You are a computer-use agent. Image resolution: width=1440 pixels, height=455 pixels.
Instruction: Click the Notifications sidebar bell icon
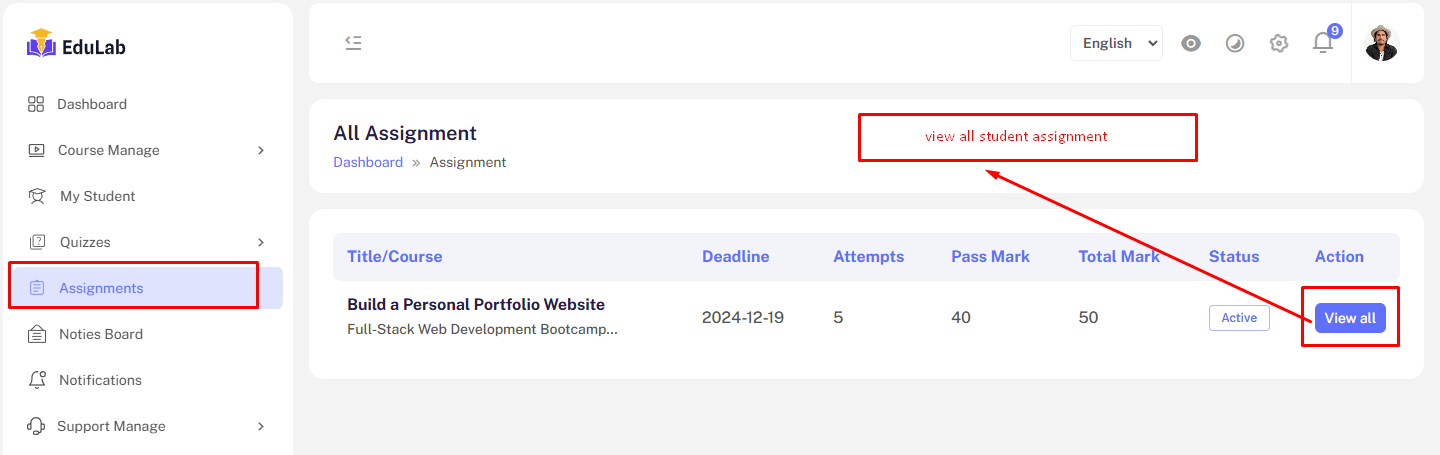click(x=37, y=380)
